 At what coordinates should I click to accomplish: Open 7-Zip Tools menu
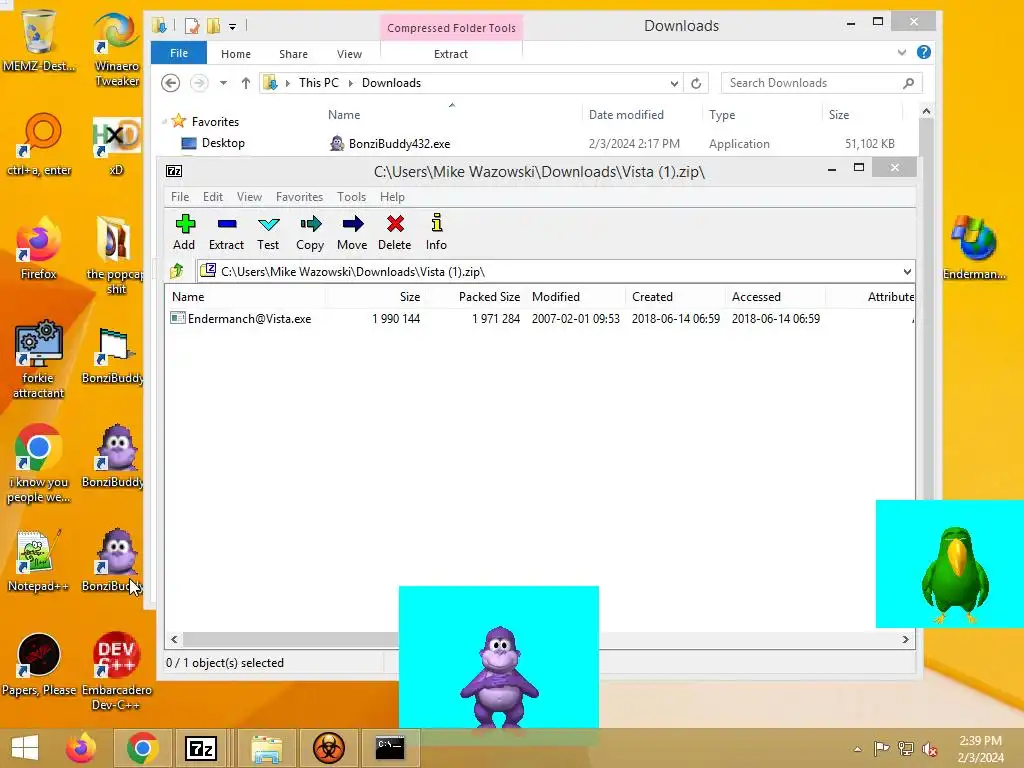[351, 197]
